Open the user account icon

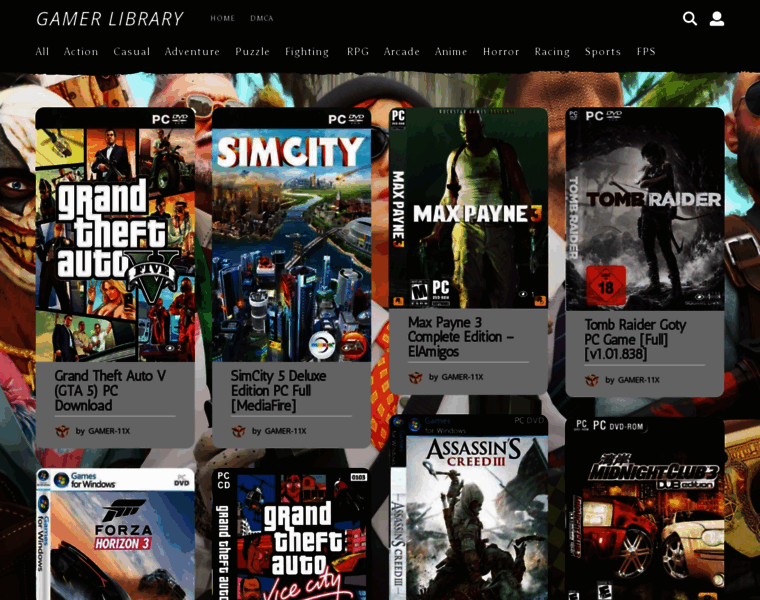point(717,18)
